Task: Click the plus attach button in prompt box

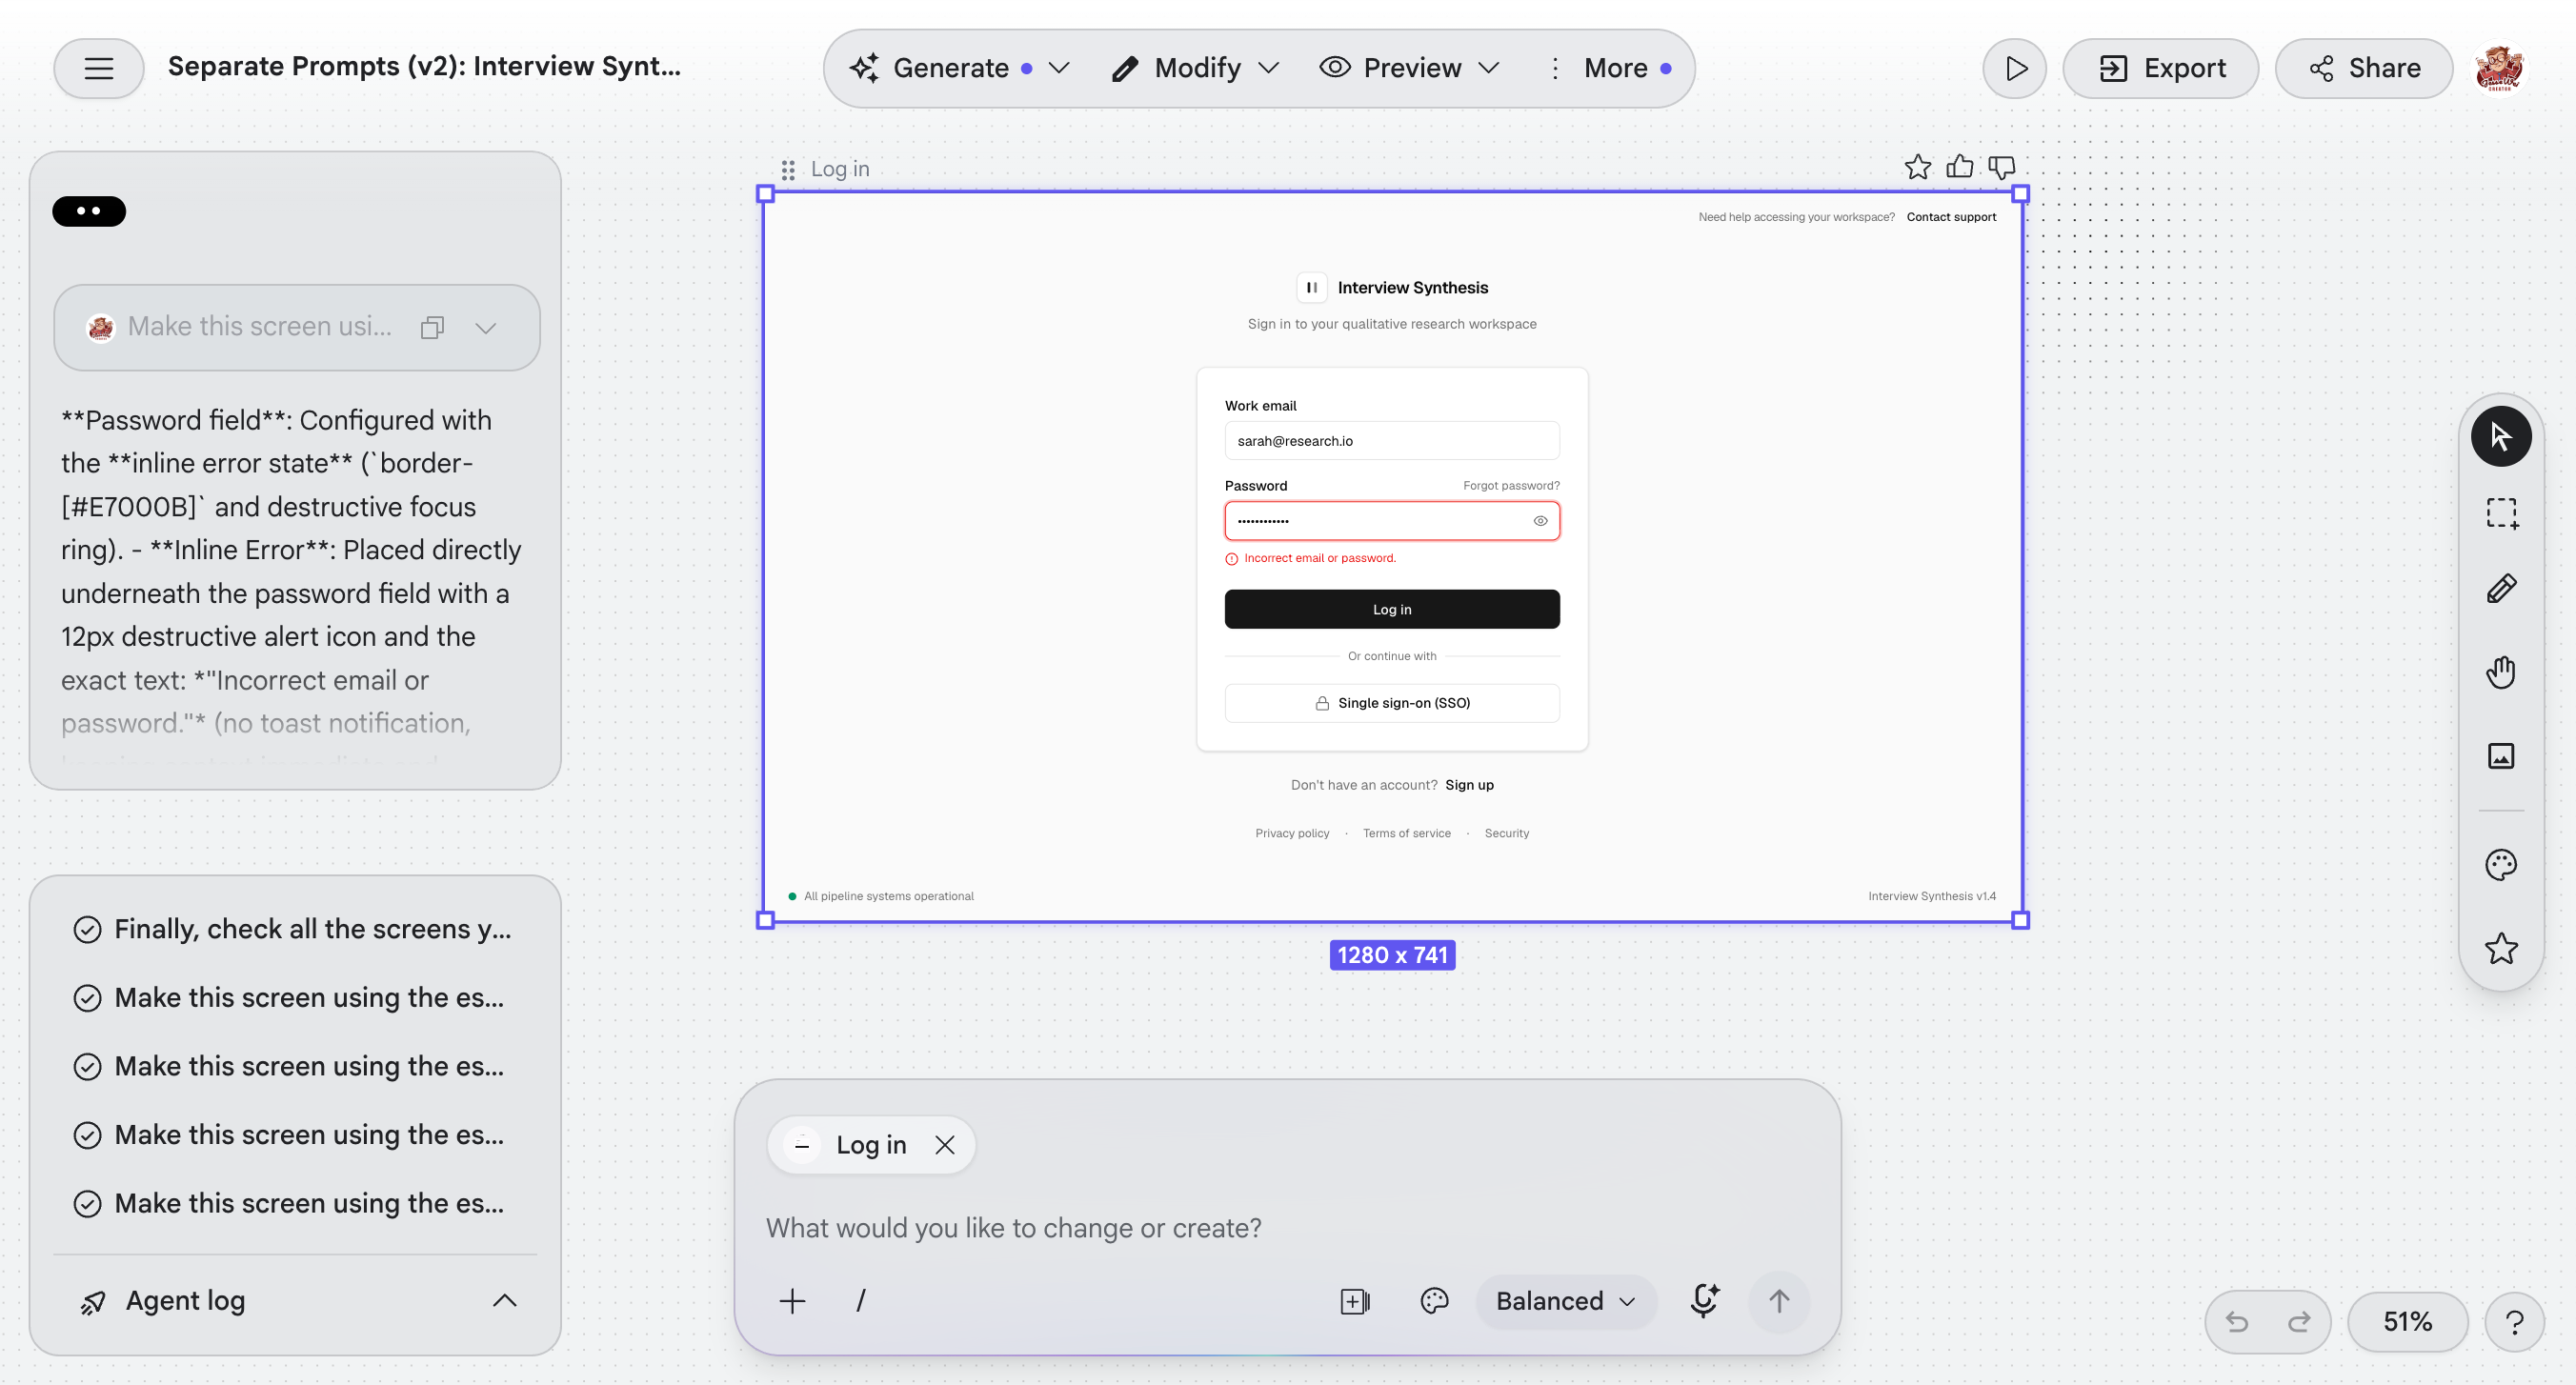Action: (x=792, y=1301)
